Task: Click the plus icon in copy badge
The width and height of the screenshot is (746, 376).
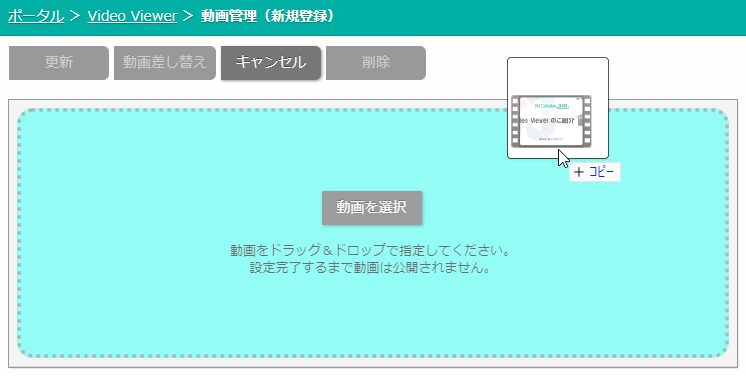Action: point(579,172)
